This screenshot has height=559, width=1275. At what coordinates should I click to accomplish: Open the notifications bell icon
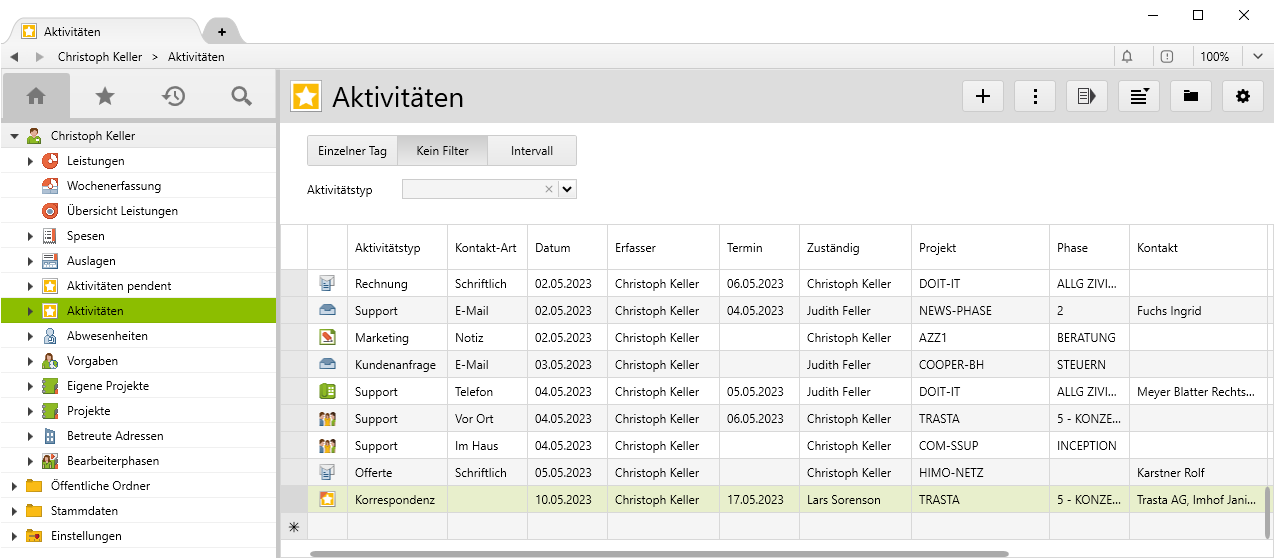point(1128,57)
